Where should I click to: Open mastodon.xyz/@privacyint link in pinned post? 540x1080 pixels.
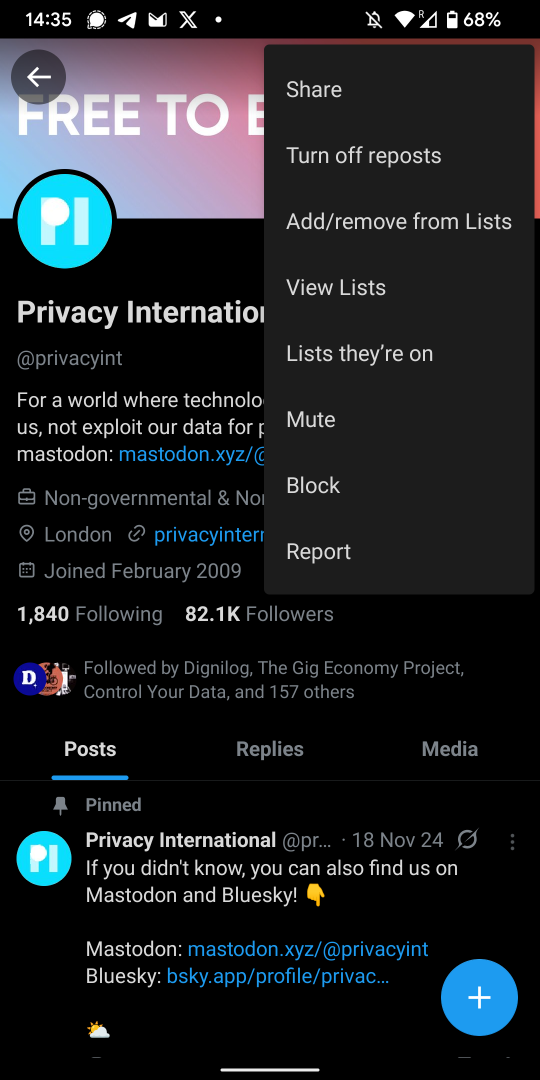pos(308,949)
